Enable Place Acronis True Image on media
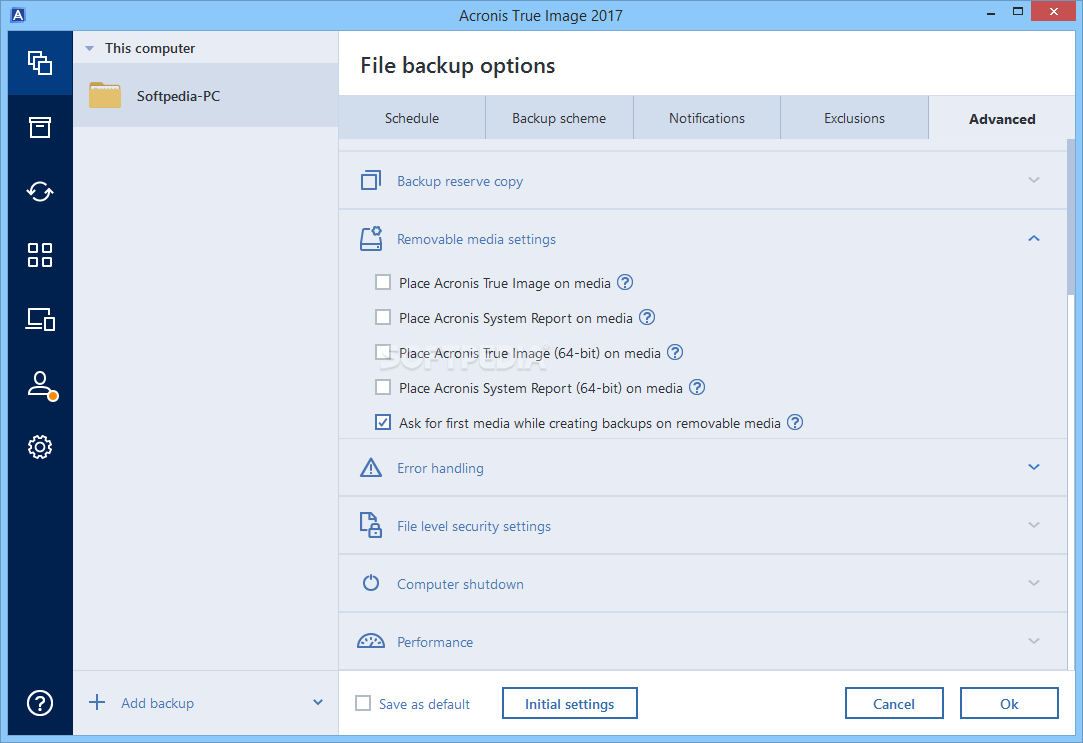This screenshot has width=1083, height=743. [x=383, y=282]
